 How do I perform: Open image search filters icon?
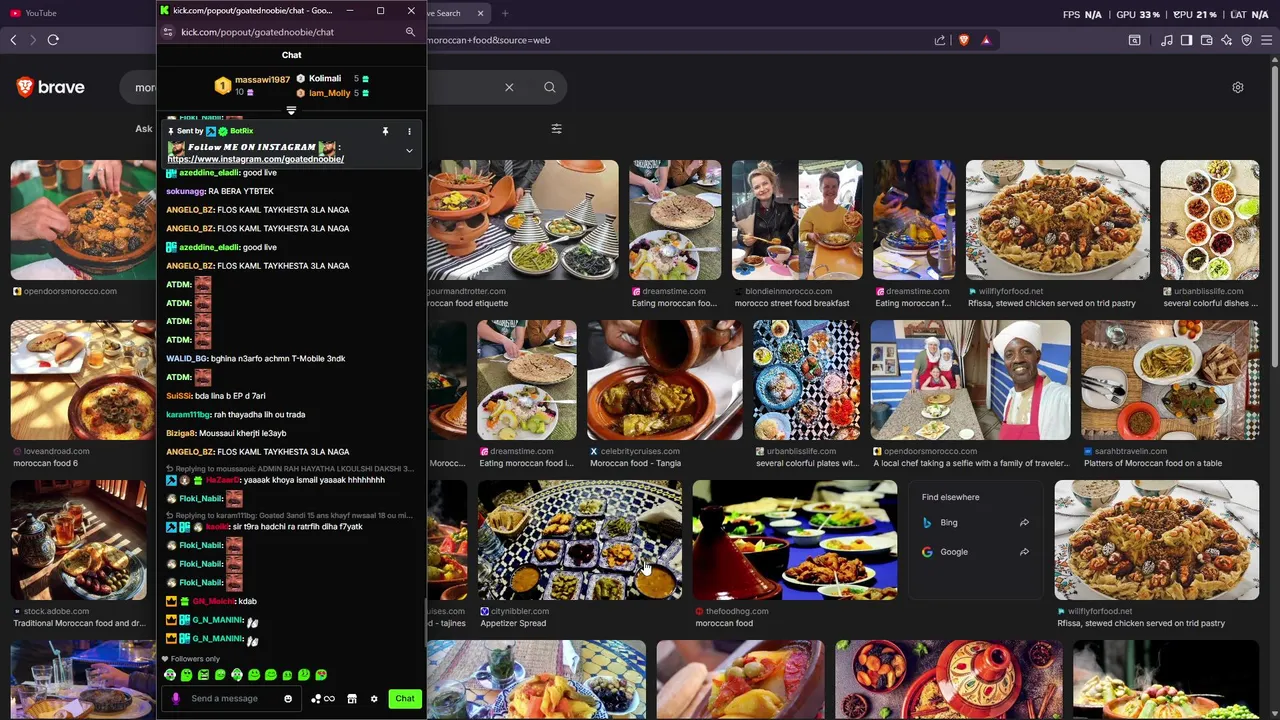click(557, 128)
